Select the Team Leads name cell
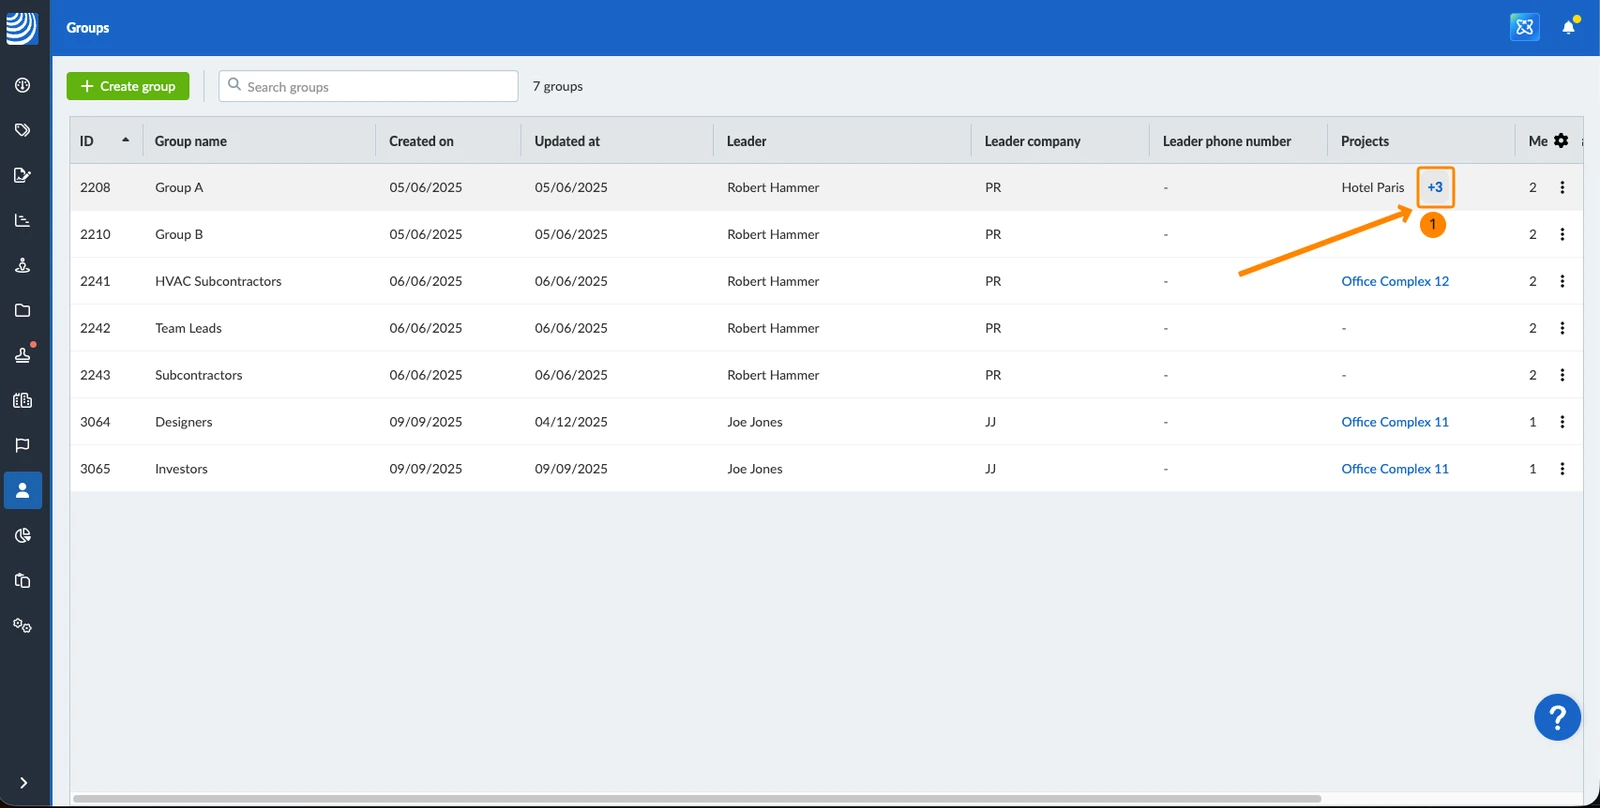 pyautogui.click(x=188, y=328)
